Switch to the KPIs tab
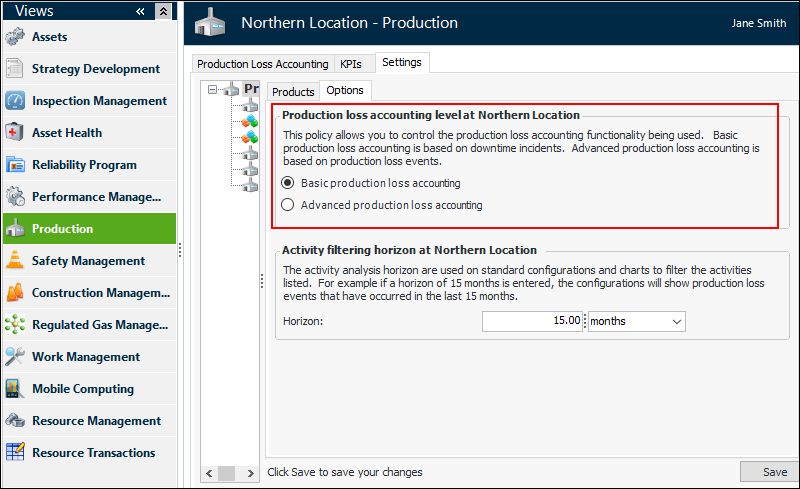Image resolution: width=800 pixels, height=489 pixels. point(351,64)
